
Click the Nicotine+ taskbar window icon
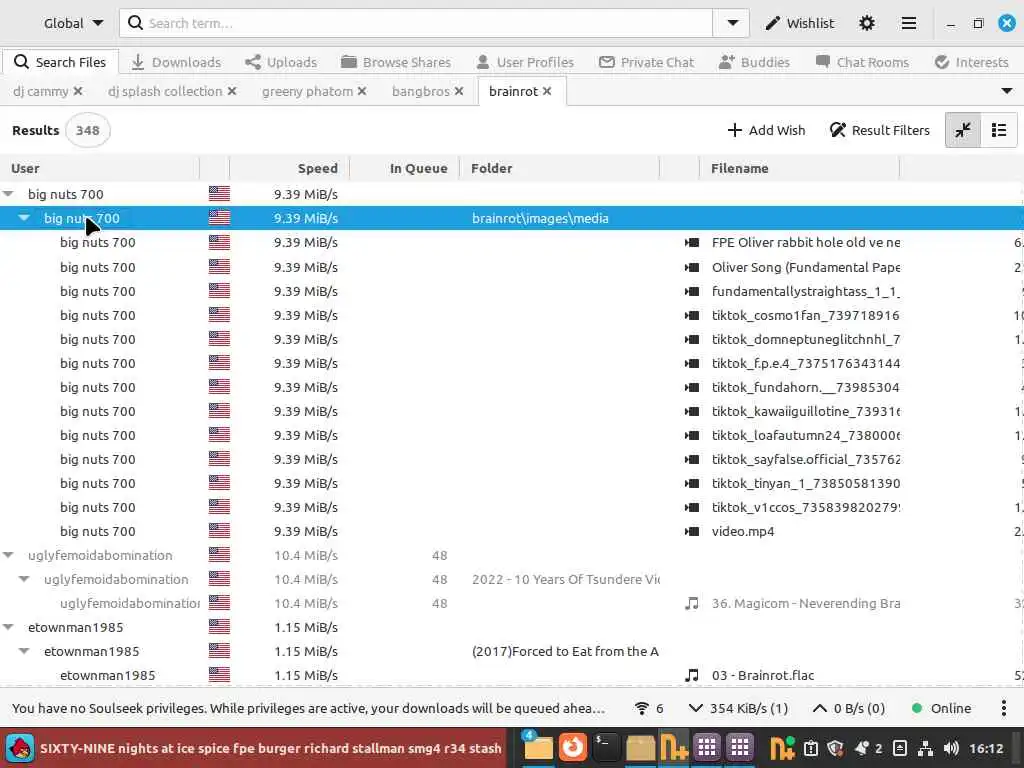[x=673, y=747]
